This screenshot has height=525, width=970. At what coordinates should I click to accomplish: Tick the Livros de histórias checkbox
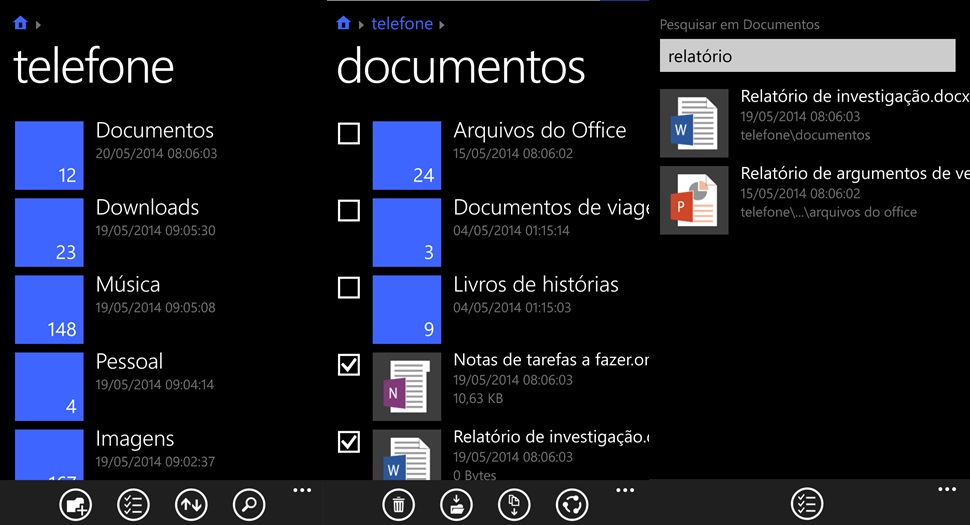click(349, 288)
